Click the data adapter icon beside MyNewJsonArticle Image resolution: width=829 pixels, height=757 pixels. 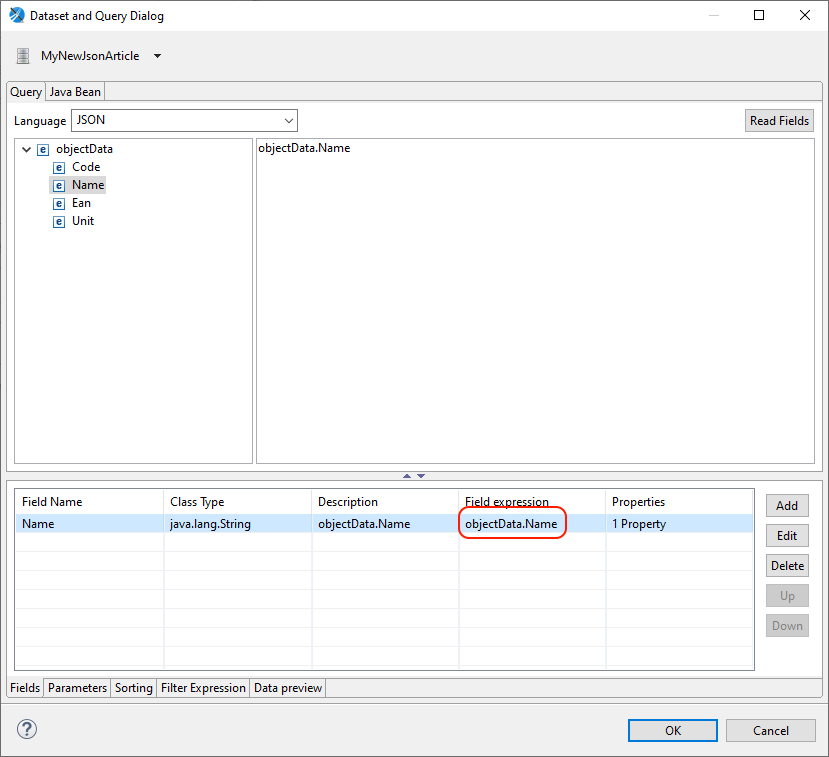point(23,56)
